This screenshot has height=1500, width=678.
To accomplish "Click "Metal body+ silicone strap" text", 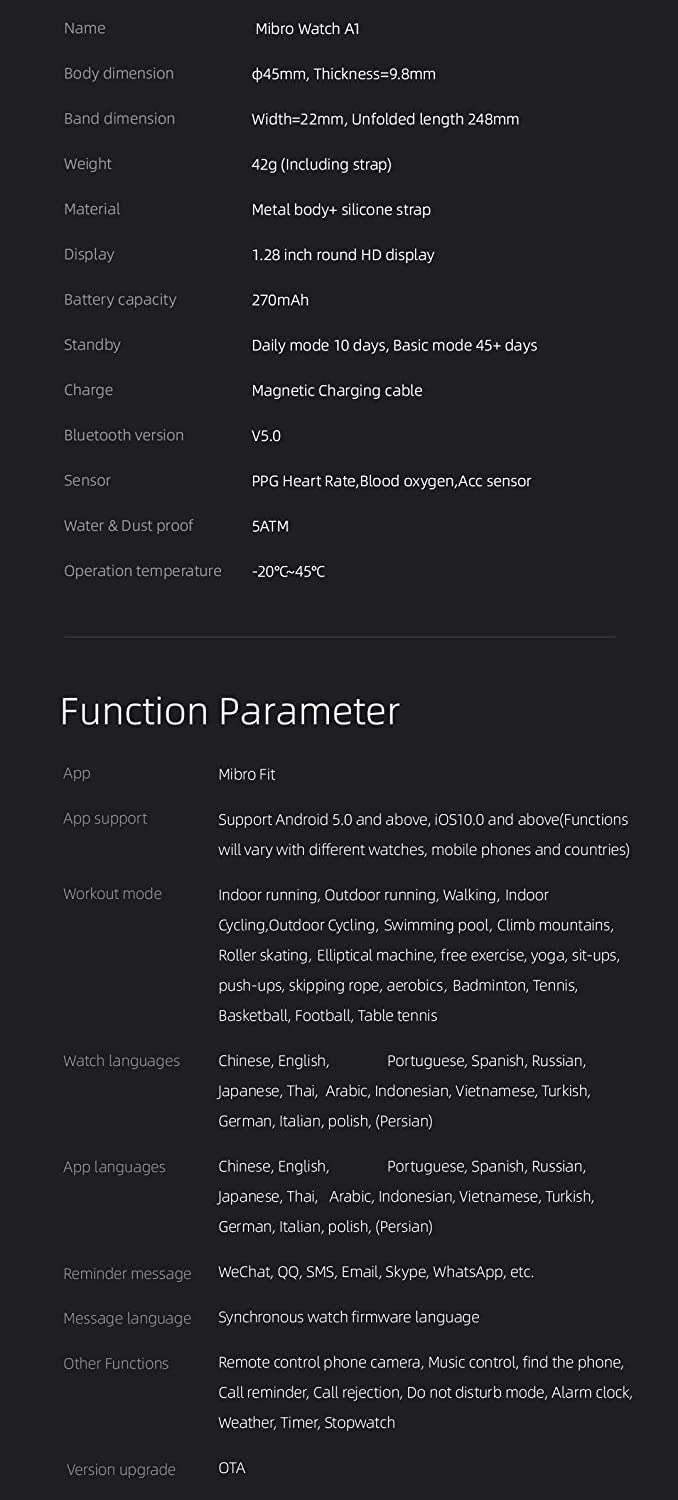I will pyautogui.click(x=341, y=210).
